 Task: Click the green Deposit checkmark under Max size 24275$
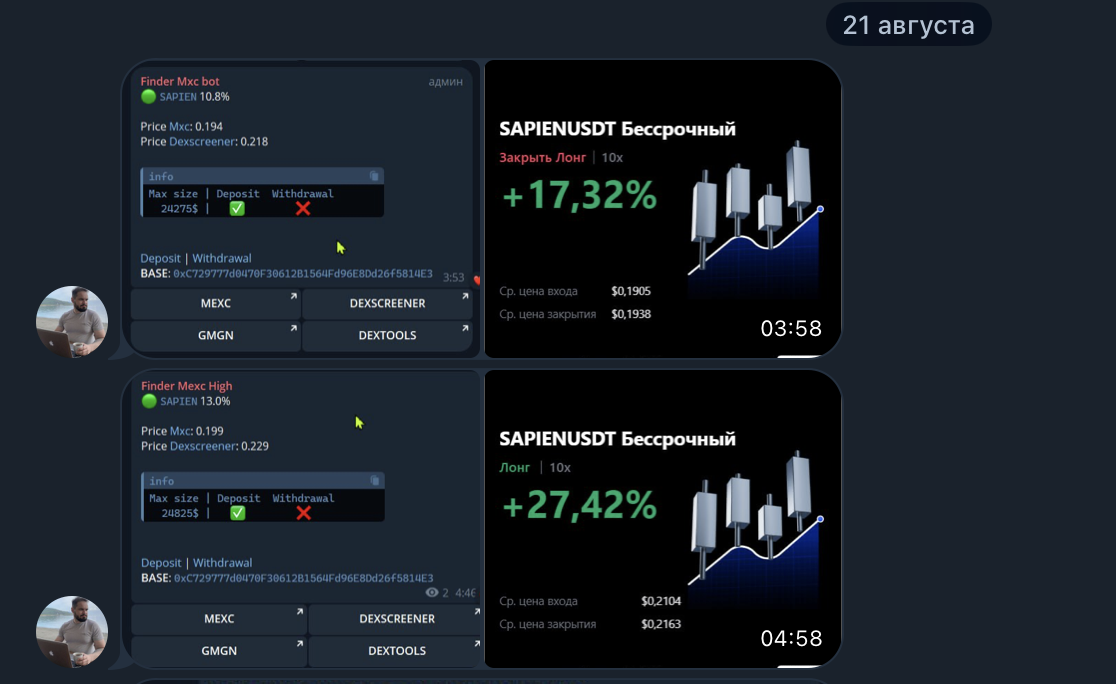pyautogui.click(x=237, y=208)
